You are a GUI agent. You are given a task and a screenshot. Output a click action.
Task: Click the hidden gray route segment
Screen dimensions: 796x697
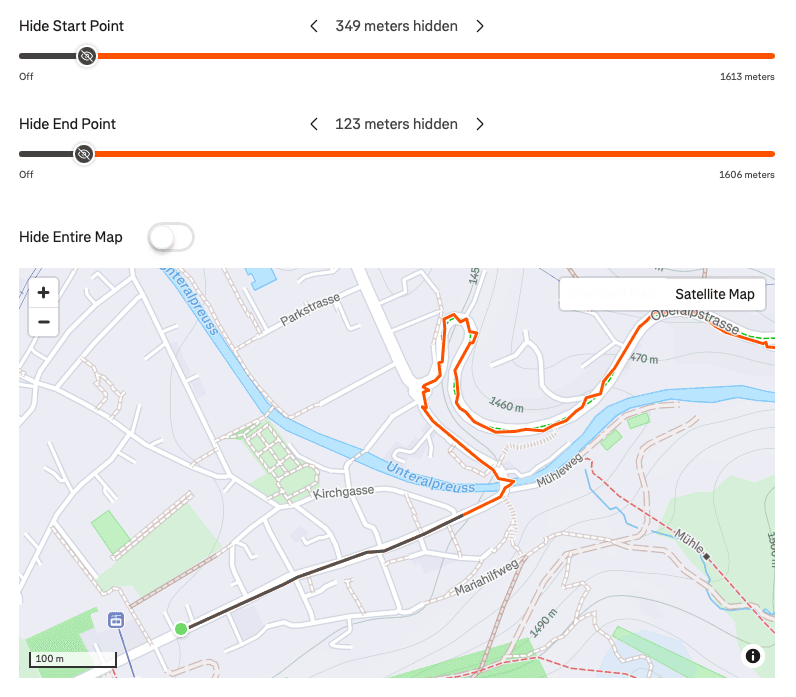(340, 562)
